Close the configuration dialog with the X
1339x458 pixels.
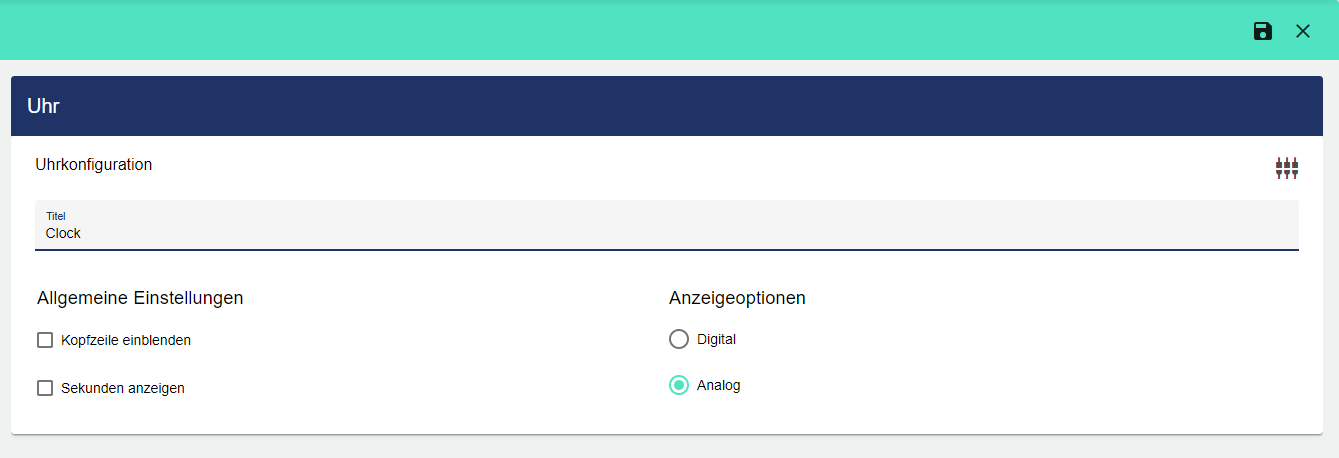click(x=1303, y=31)
